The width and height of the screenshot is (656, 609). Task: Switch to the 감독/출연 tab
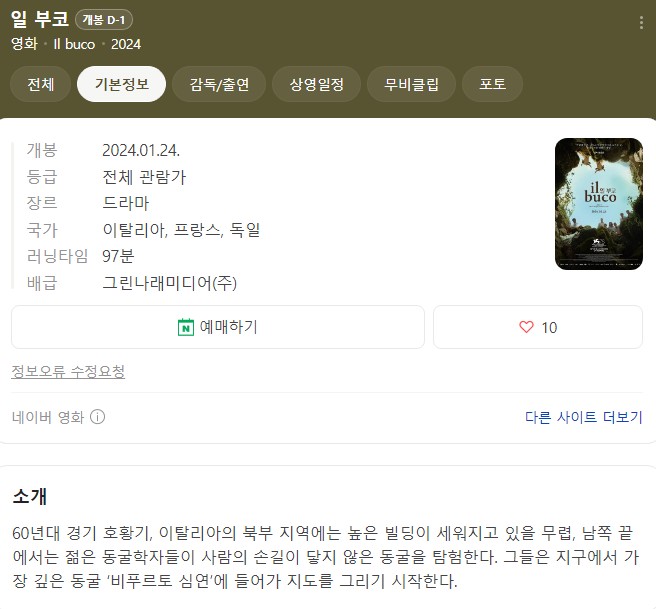tap(219, 84)
